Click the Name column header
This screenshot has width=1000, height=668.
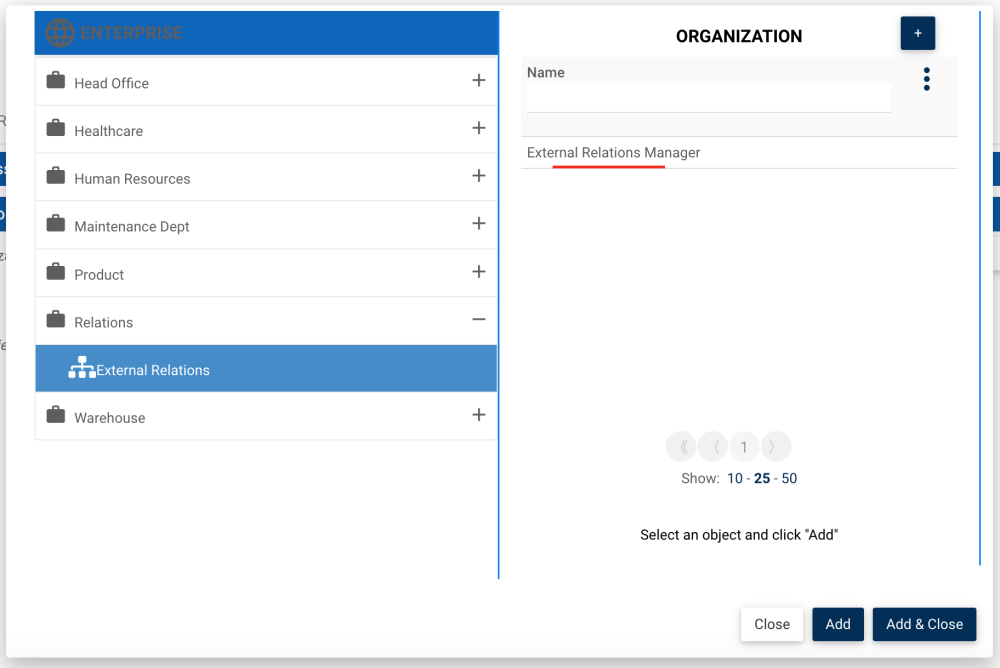point(546,73)
